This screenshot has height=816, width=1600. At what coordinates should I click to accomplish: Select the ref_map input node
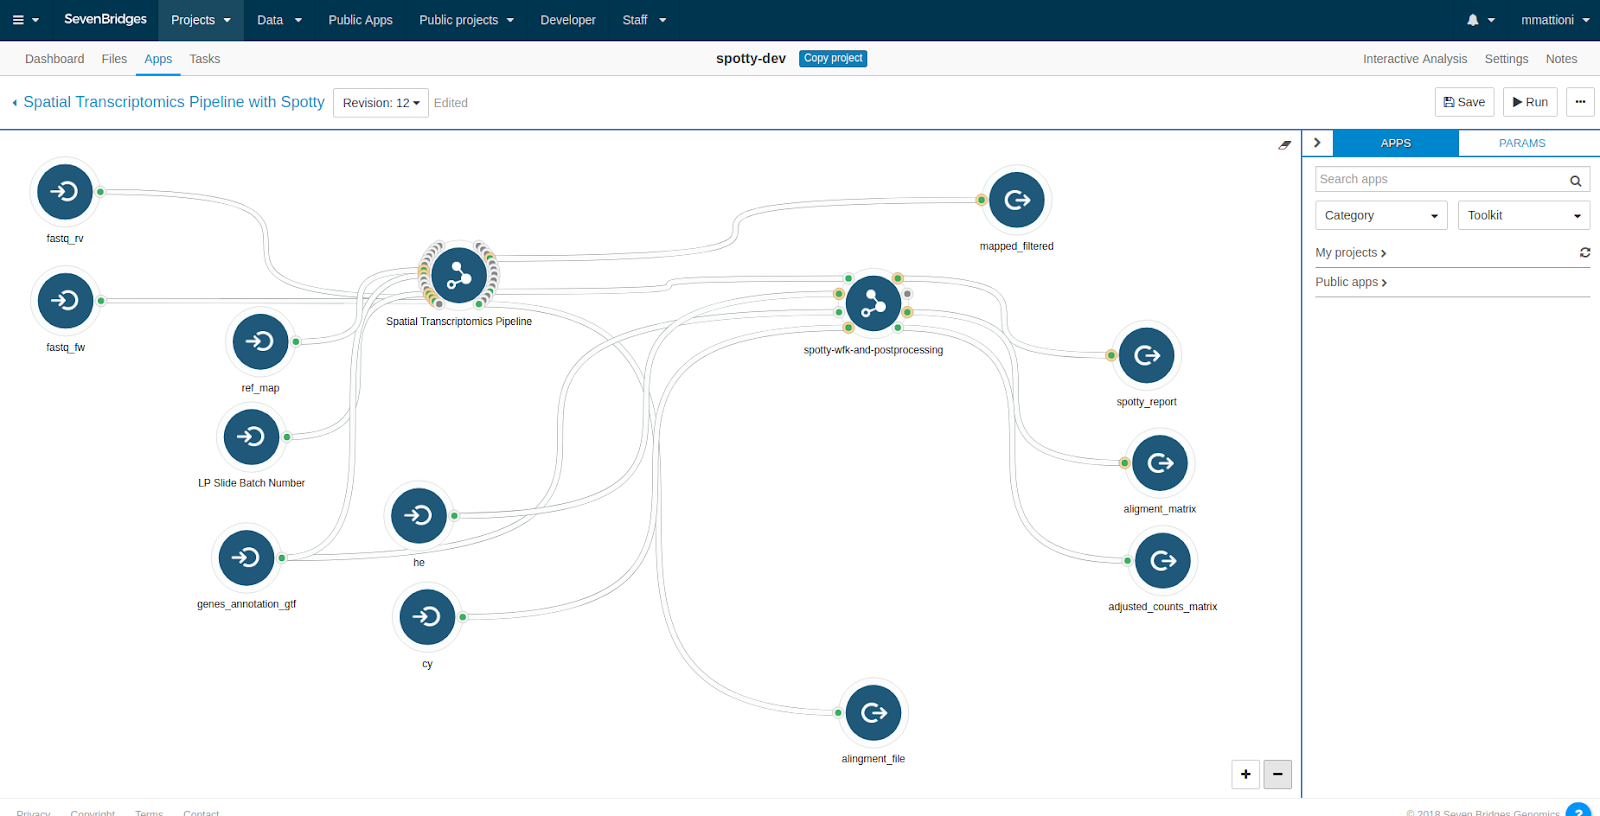260,342
